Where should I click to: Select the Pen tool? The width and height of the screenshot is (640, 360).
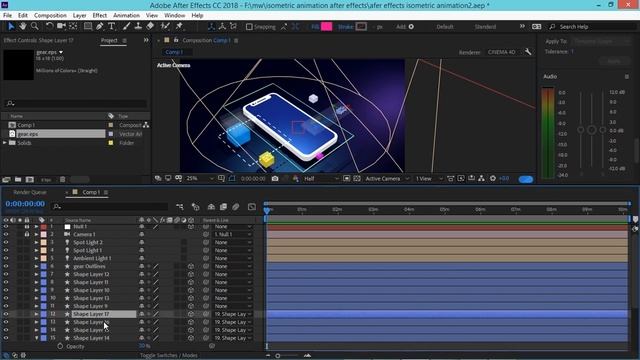tap(100, 27)
